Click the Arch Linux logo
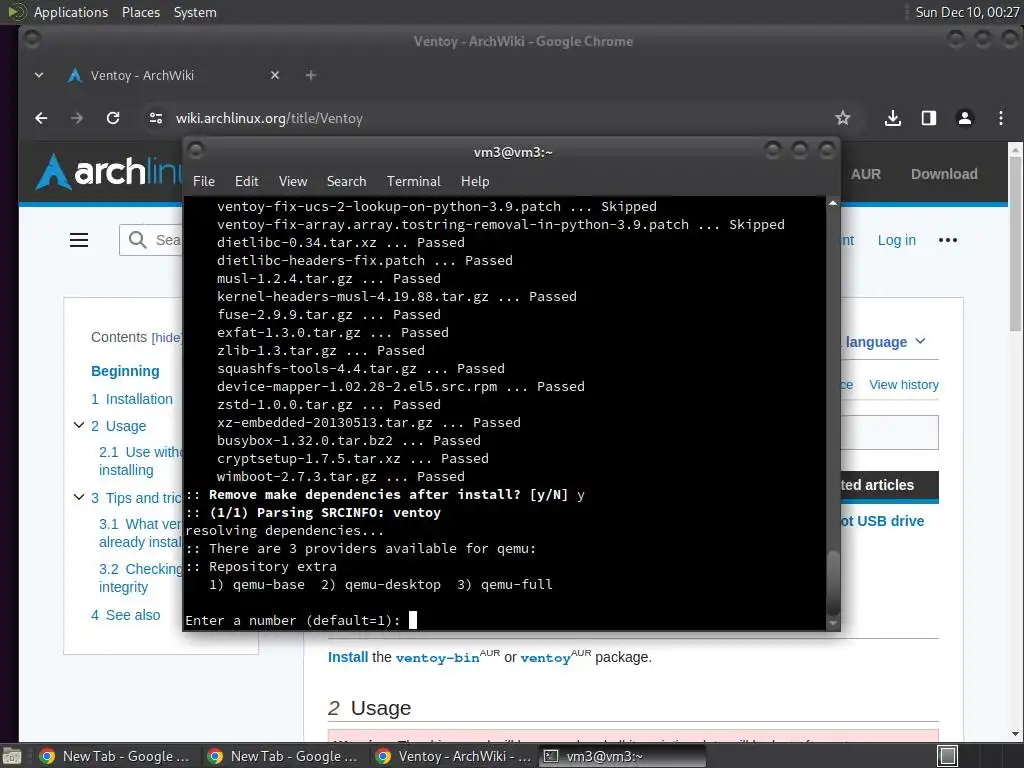The image size is (1024, 768). (108, 172)
